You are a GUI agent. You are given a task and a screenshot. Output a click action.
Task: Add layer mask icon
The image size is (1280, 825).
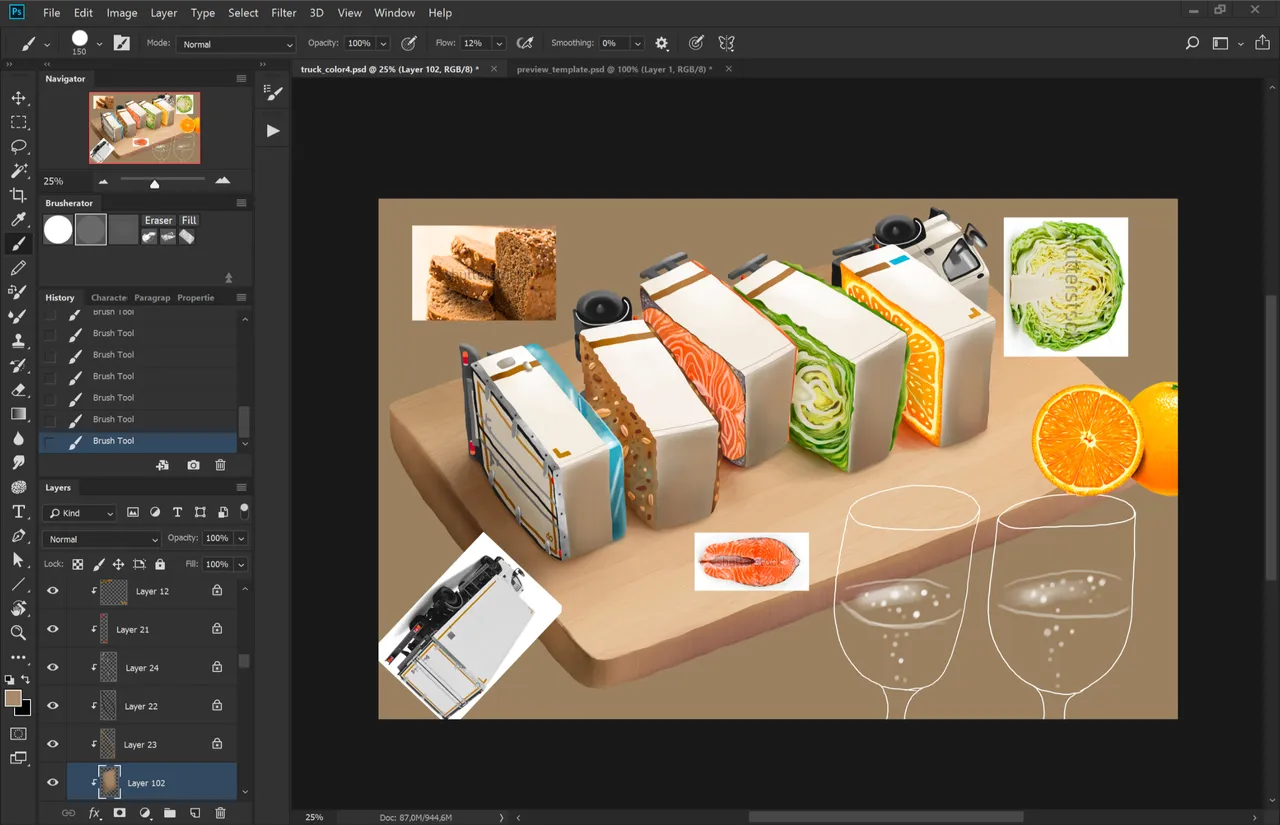point(119,813)
